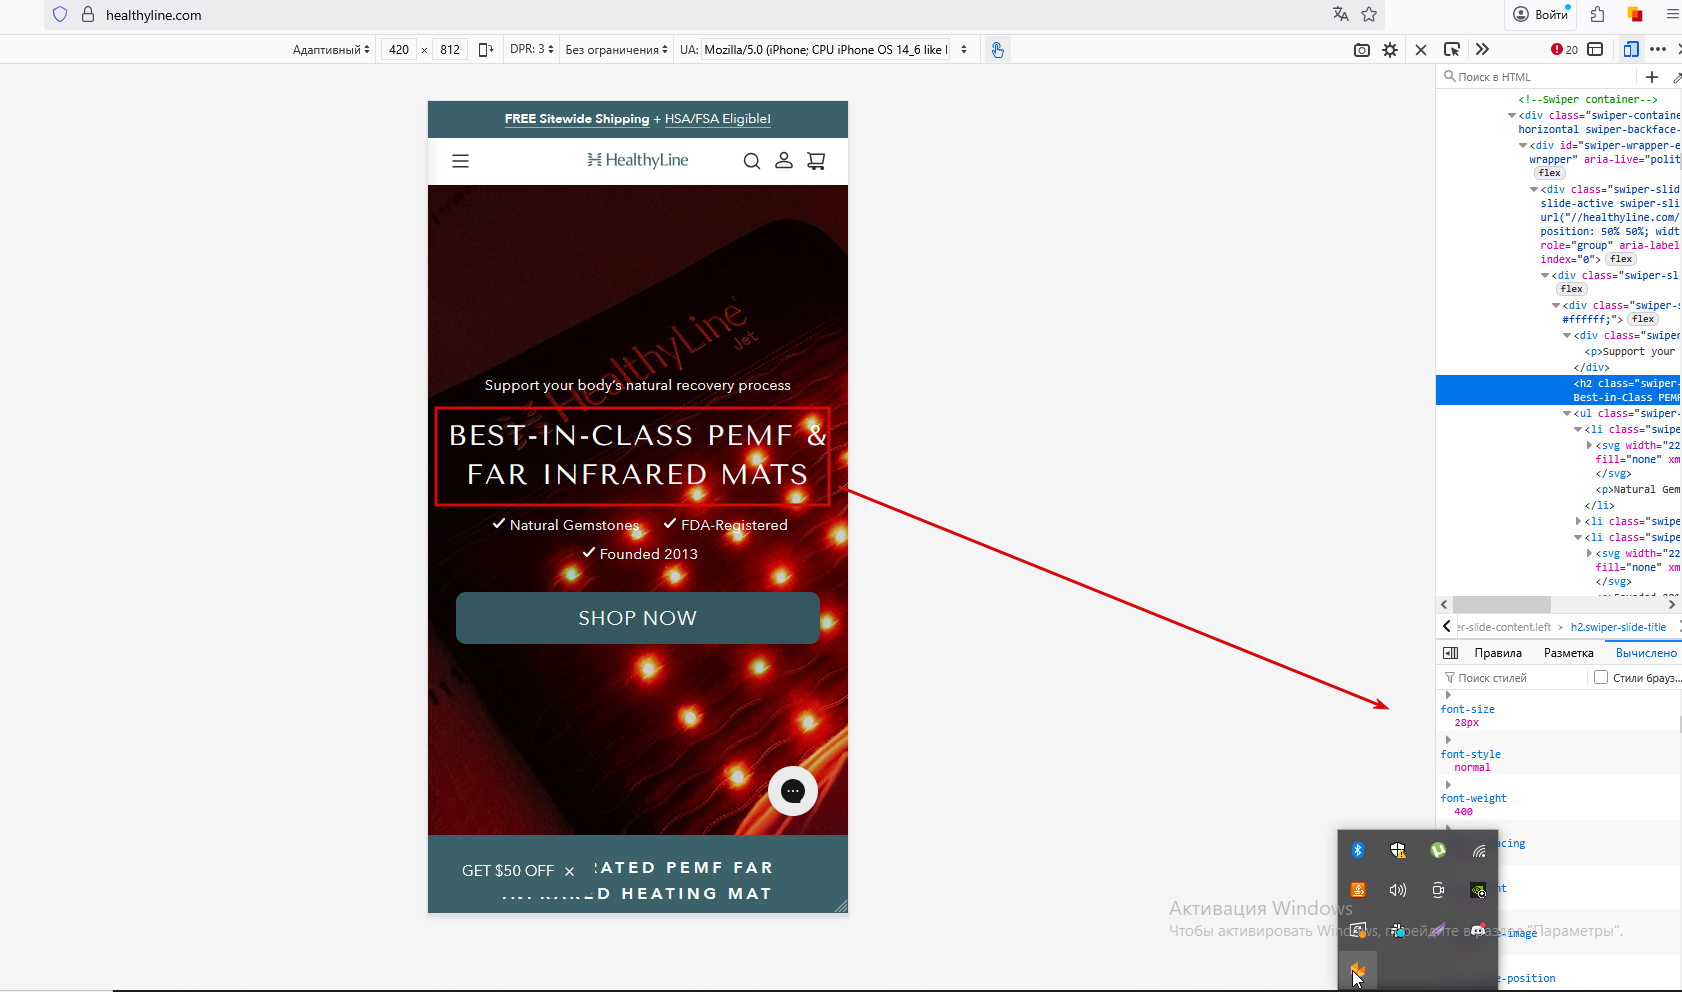This screenshot has width=1682, height=992.
Task: Open the page translation icon
Action: pyautogui.click(x=1341, y=14)
